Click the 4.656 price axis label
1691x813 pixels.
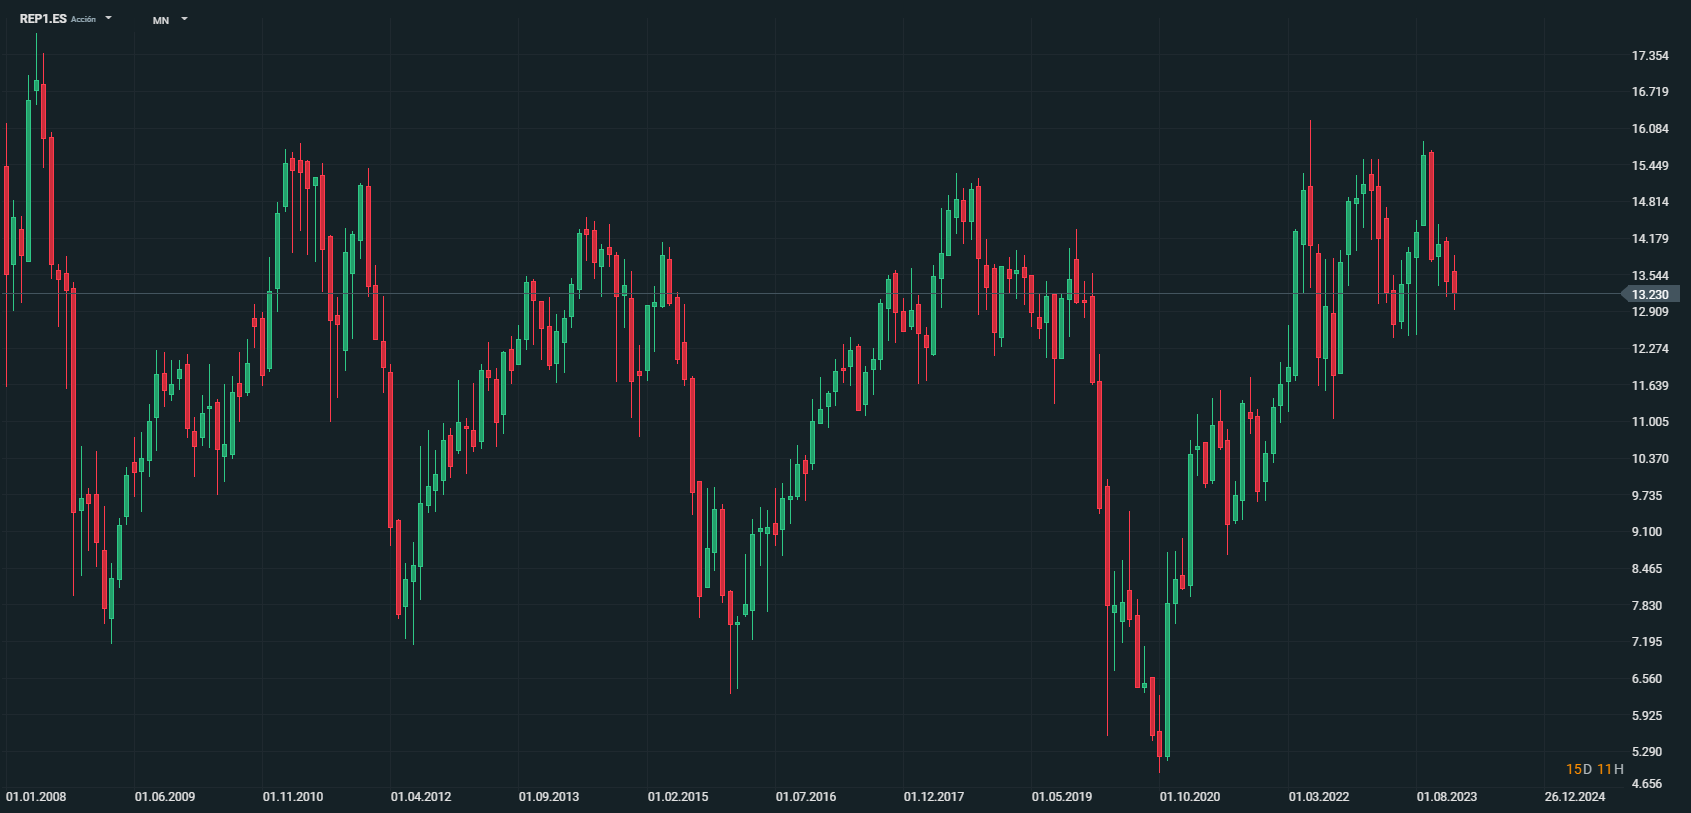pyautogui.click(x=1647, y=784)
